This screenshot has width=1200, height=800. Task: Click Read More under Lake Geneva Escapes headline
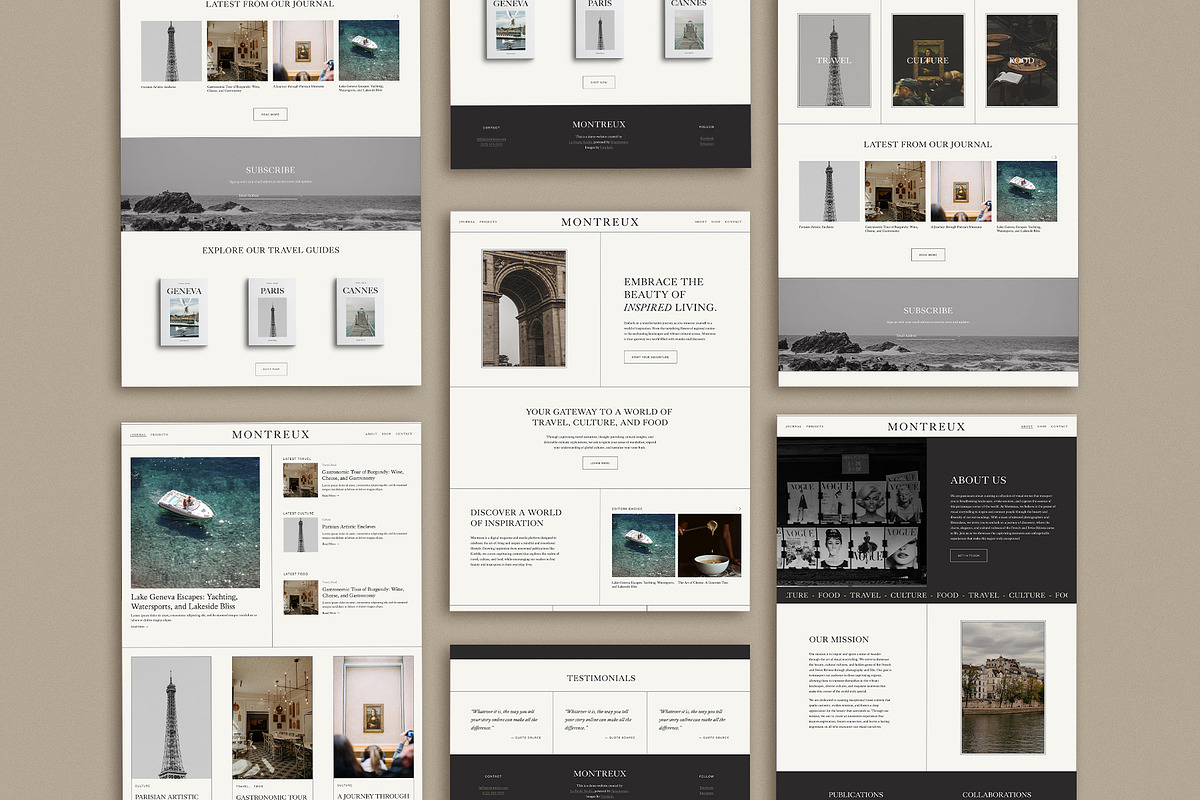pyautogui.click(x=140, y=627)
